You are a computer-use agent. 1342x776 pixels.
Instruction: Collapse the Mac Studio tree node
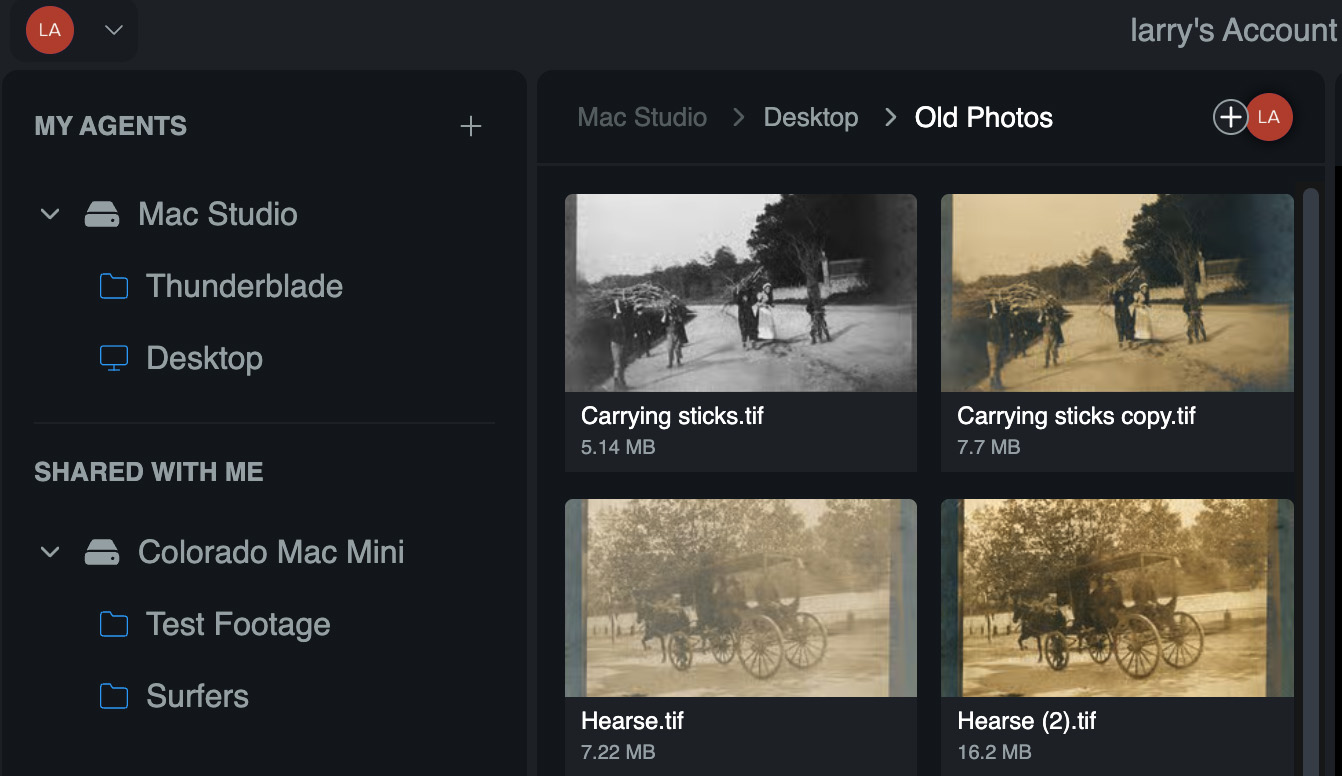50,214
